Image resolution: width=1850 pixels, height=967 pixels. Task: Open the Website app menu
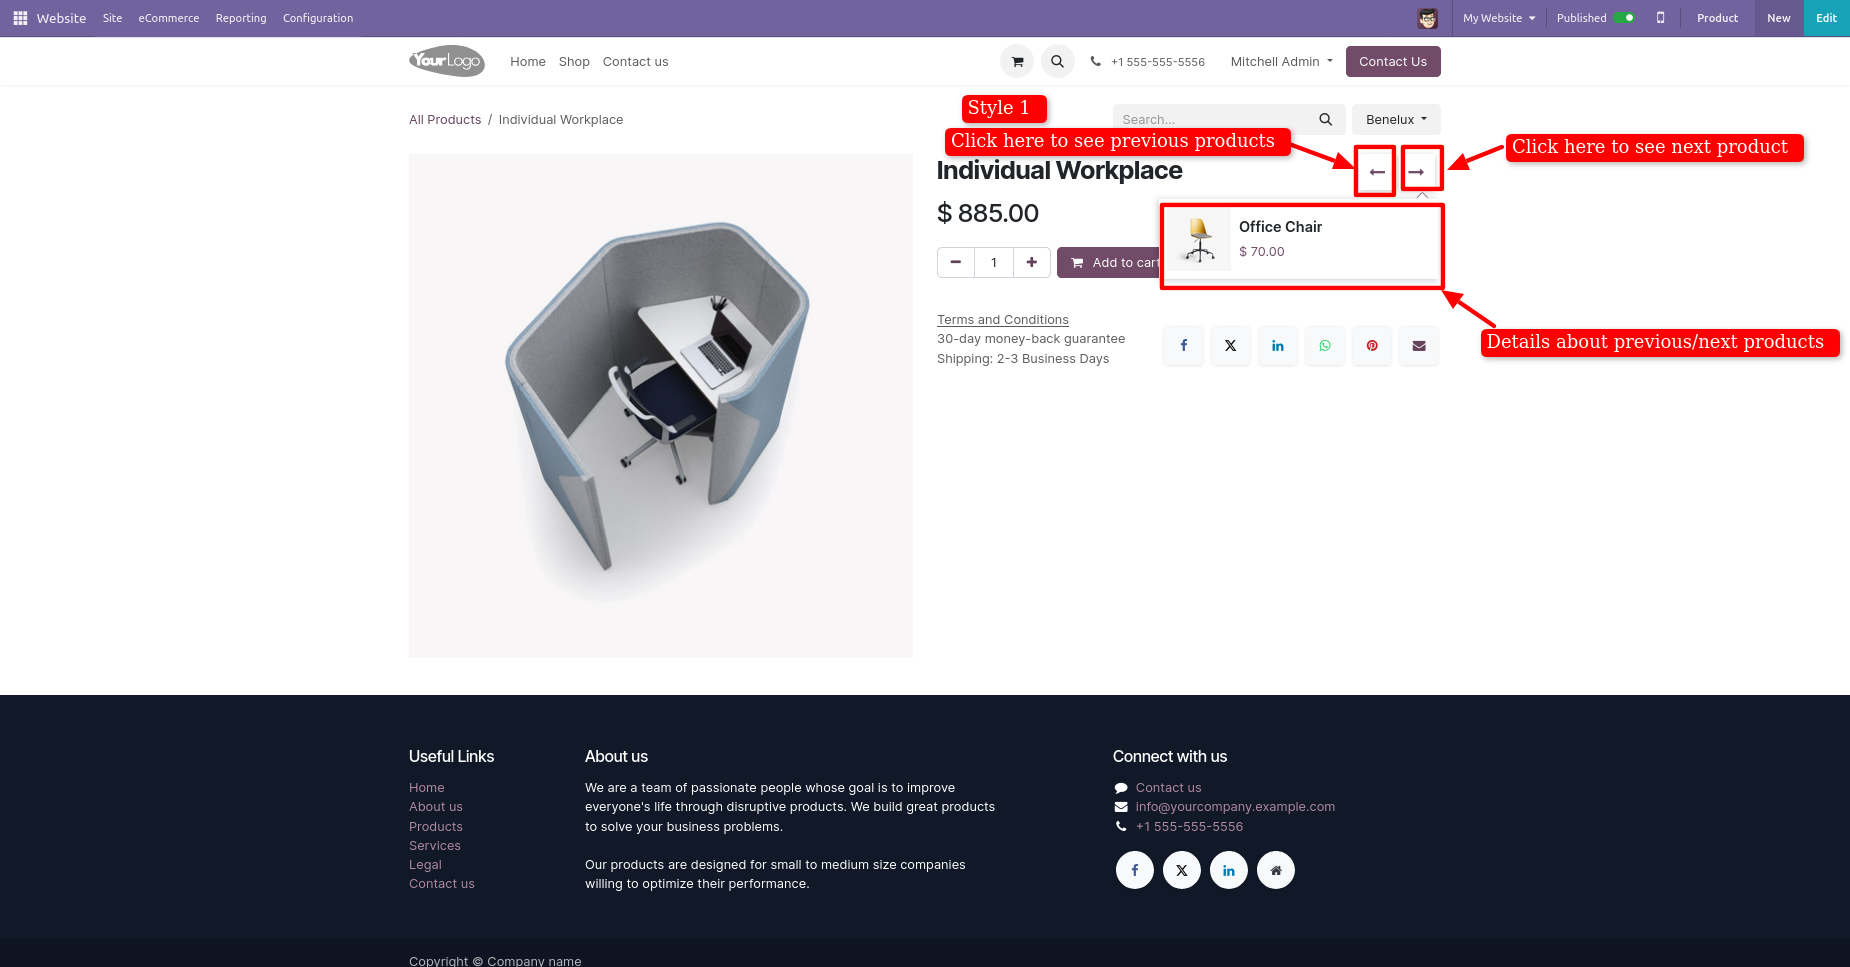pyautogui.click(x=61, y=18)
